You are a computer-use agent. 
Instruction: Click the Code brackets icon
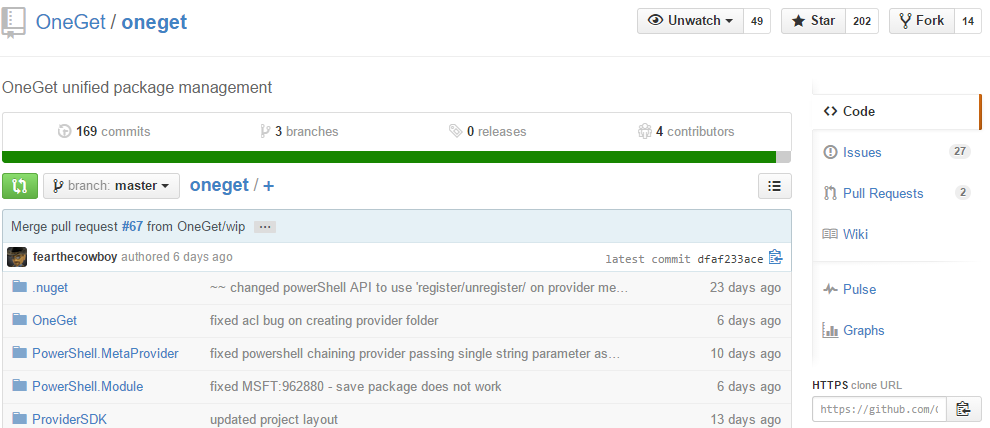(x=830, y=111)
